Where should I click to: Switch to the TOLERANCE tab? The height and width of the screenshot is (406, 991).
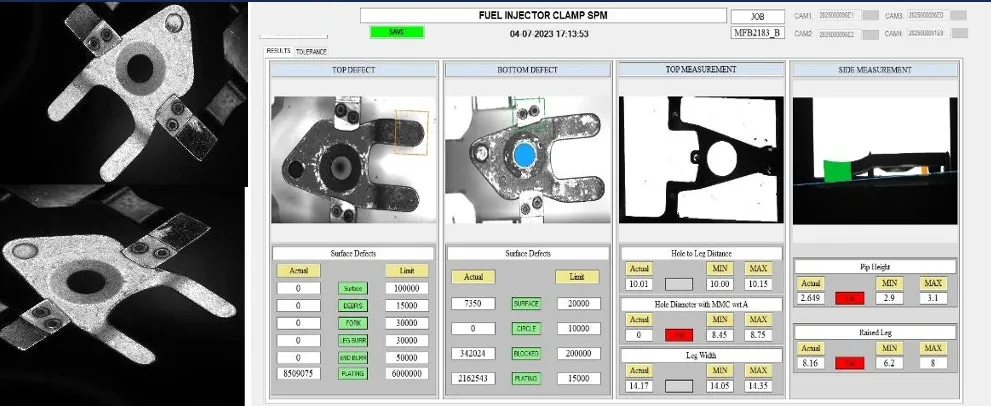[311, 51]
